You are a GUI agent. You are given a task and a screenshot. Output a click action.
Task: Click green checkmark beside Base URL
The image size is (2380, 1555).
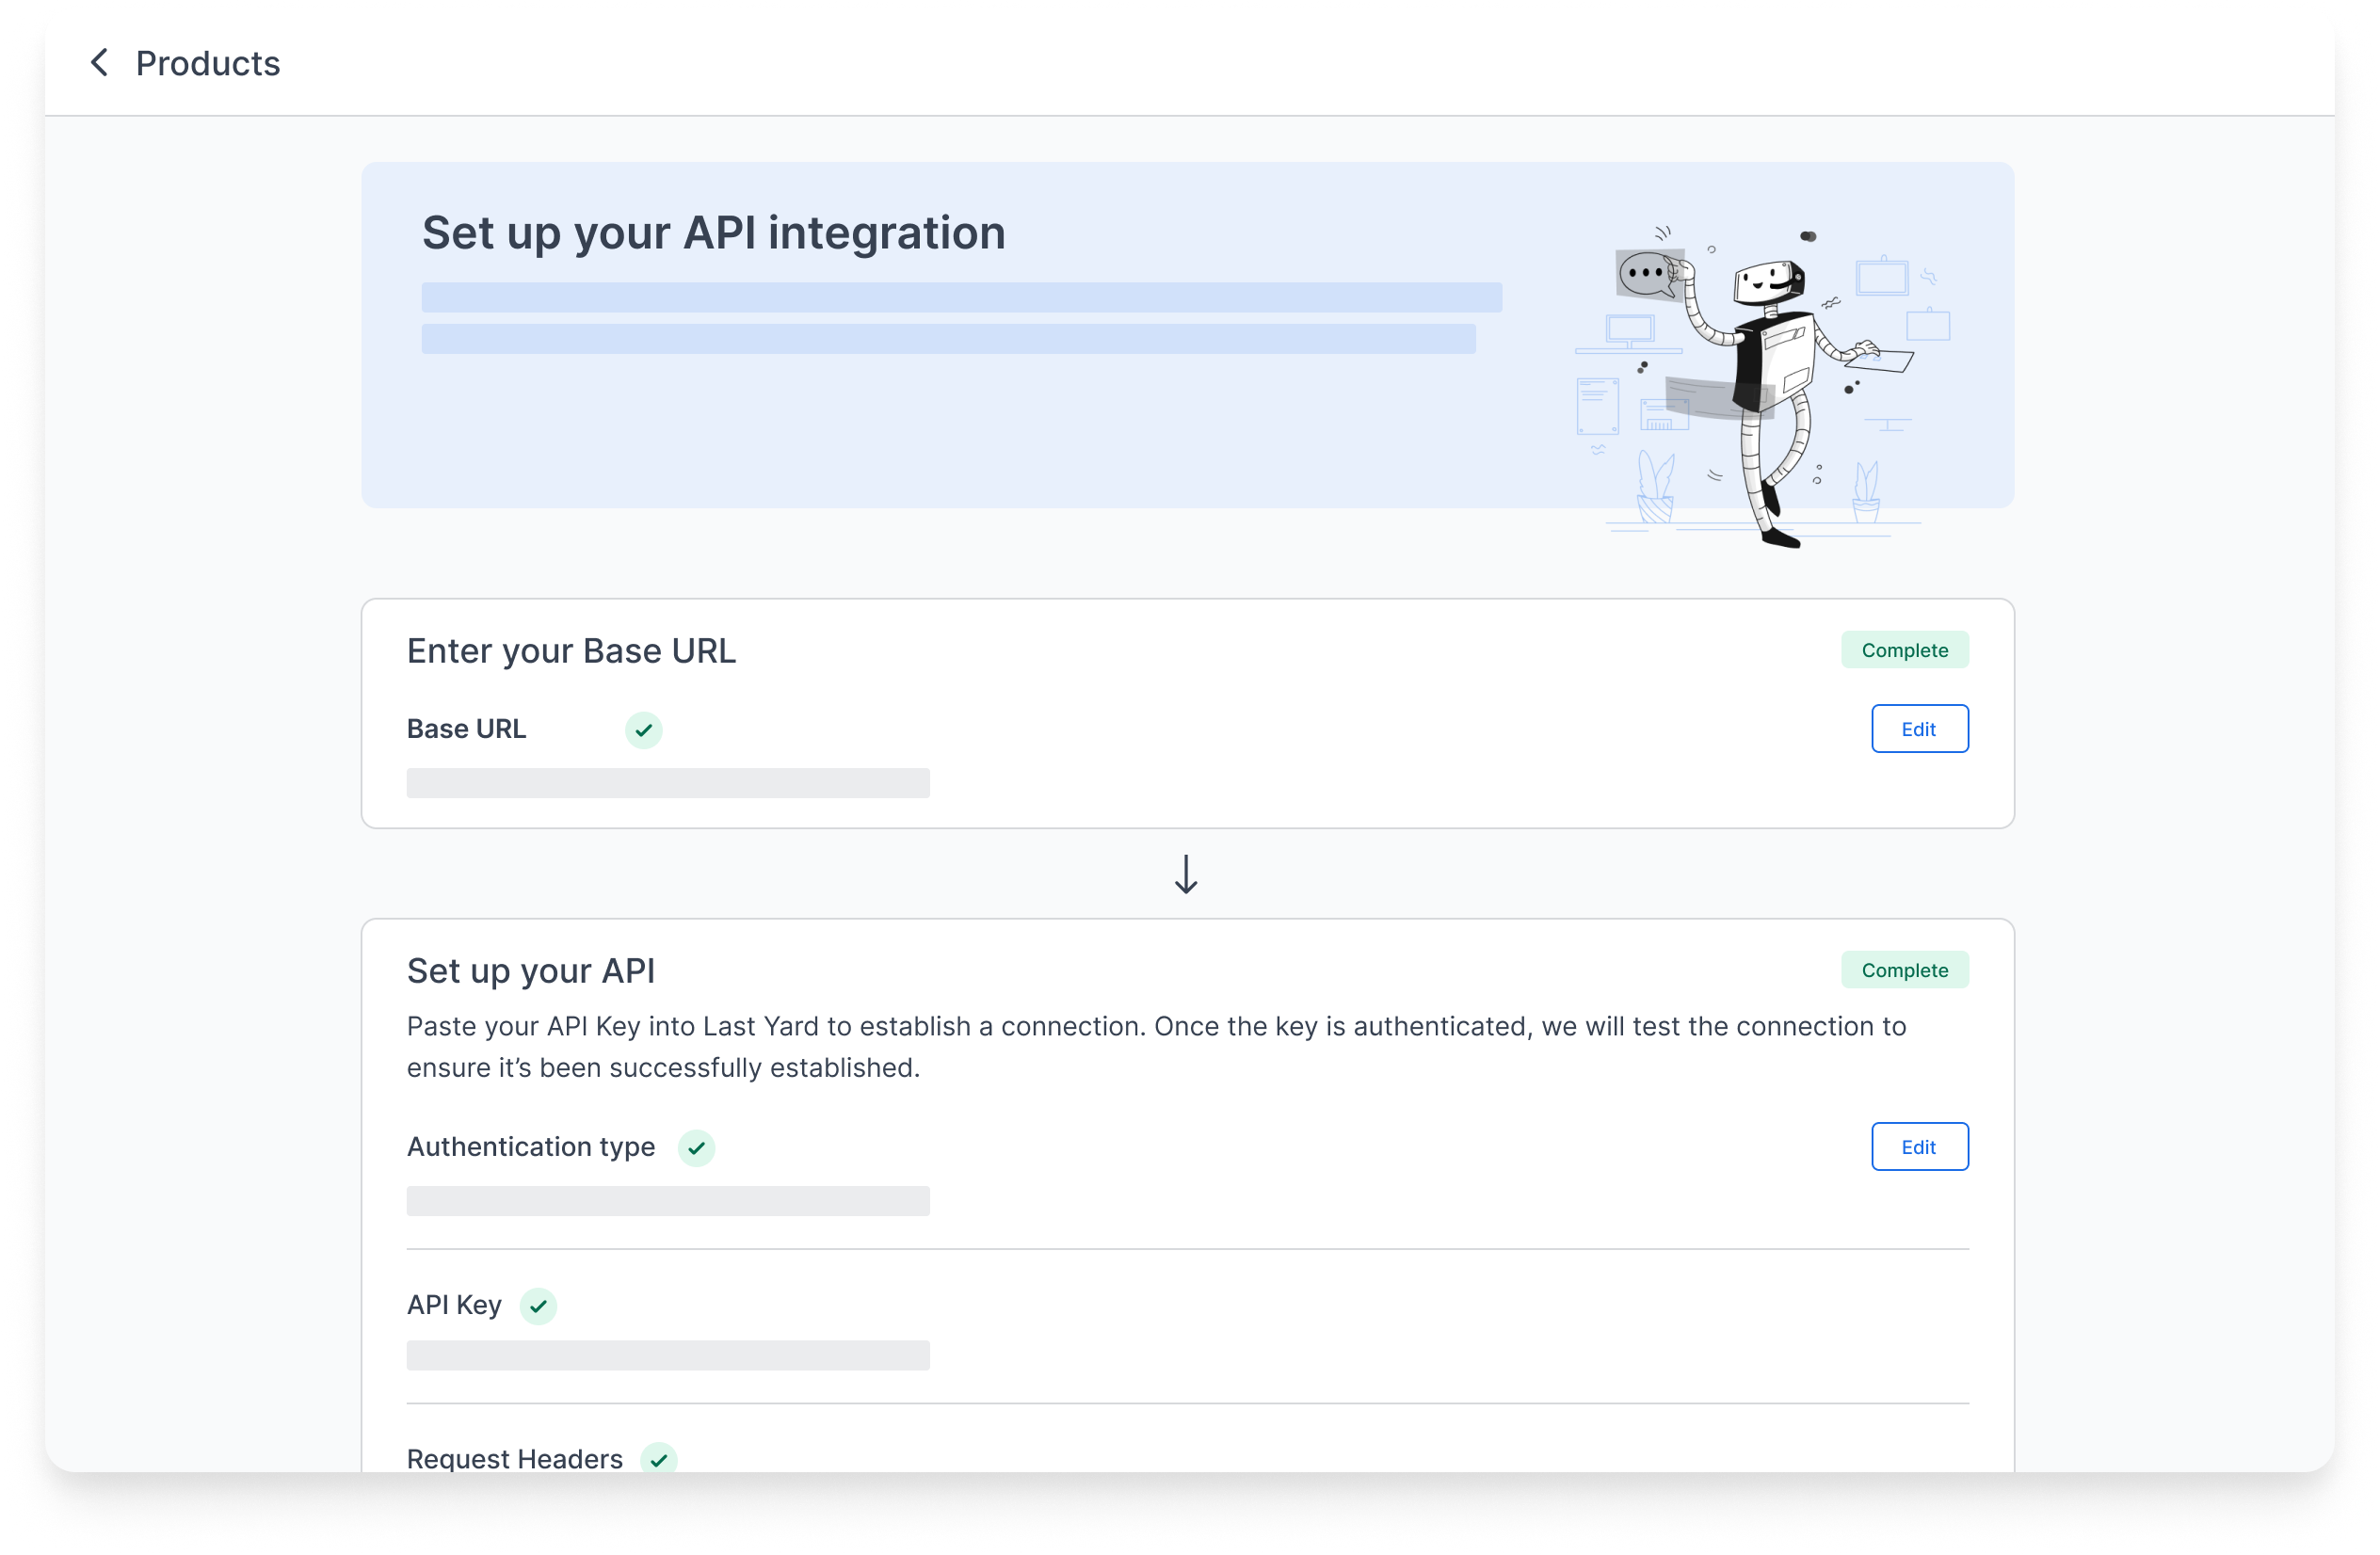(x=643, y=730)
